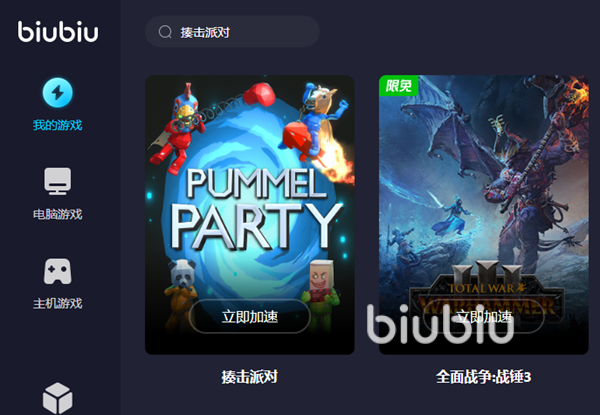Click the red boxing glove artwork
This screenshot has height=415, width=600.
tap(259, 94)
